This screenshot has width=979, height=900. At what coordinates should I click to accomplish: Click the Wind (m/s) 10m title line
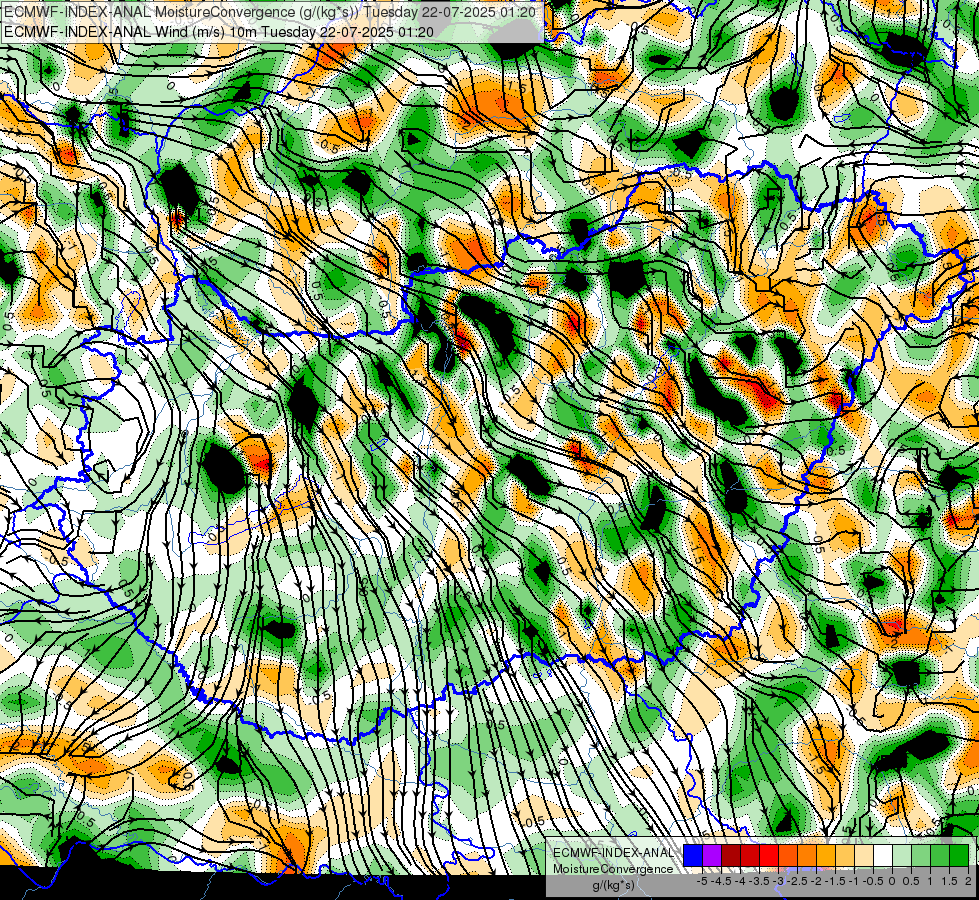pyautogui.click(x=219, y=31)
